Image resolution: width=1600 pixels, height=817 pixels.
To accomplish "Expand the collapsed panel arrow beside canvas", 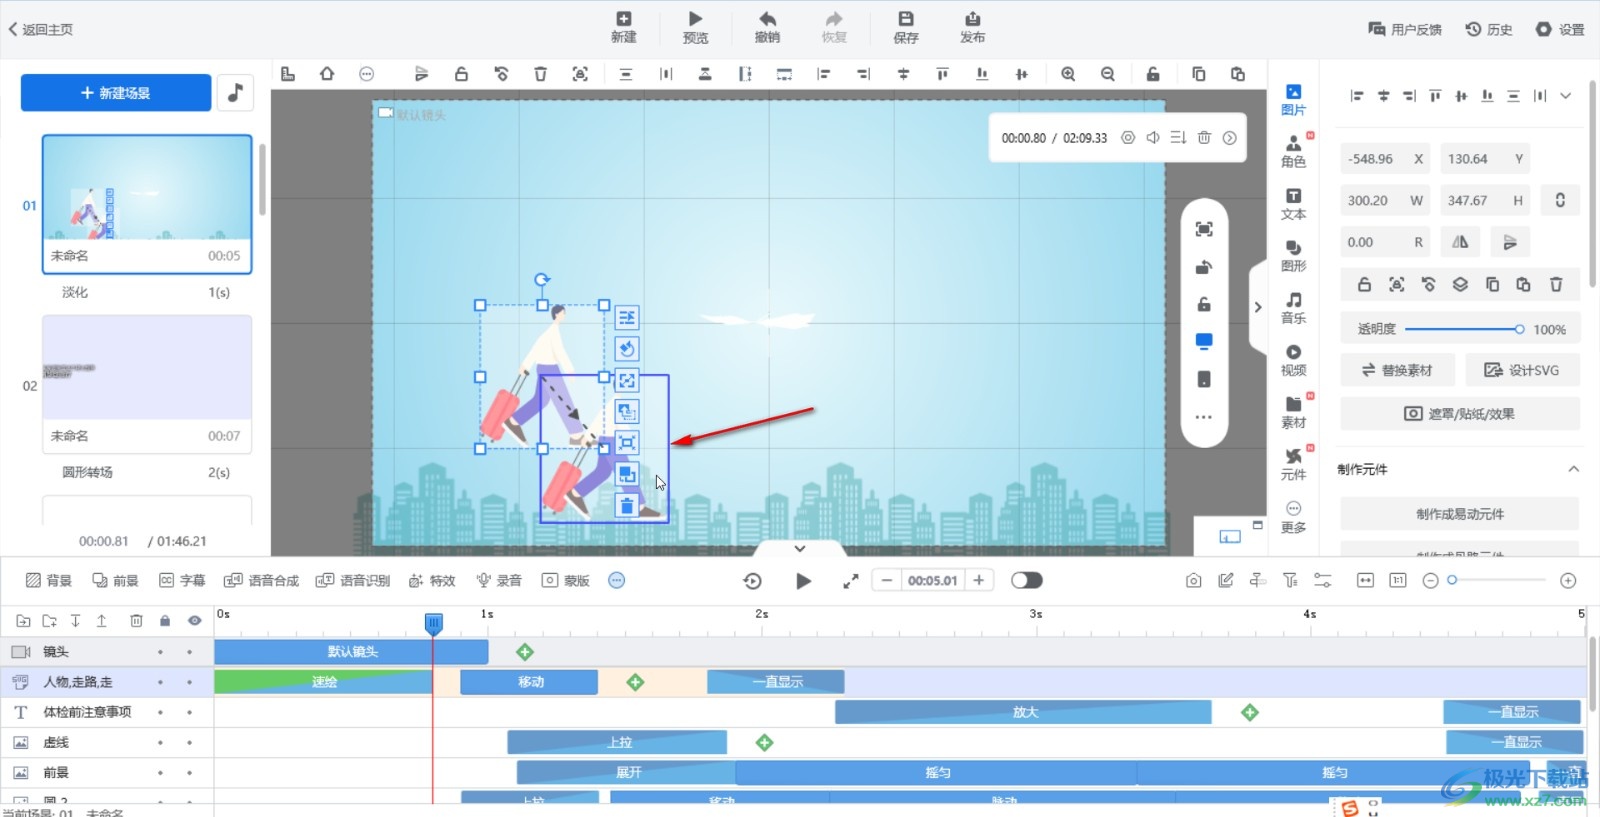I will pos(1258,307).
